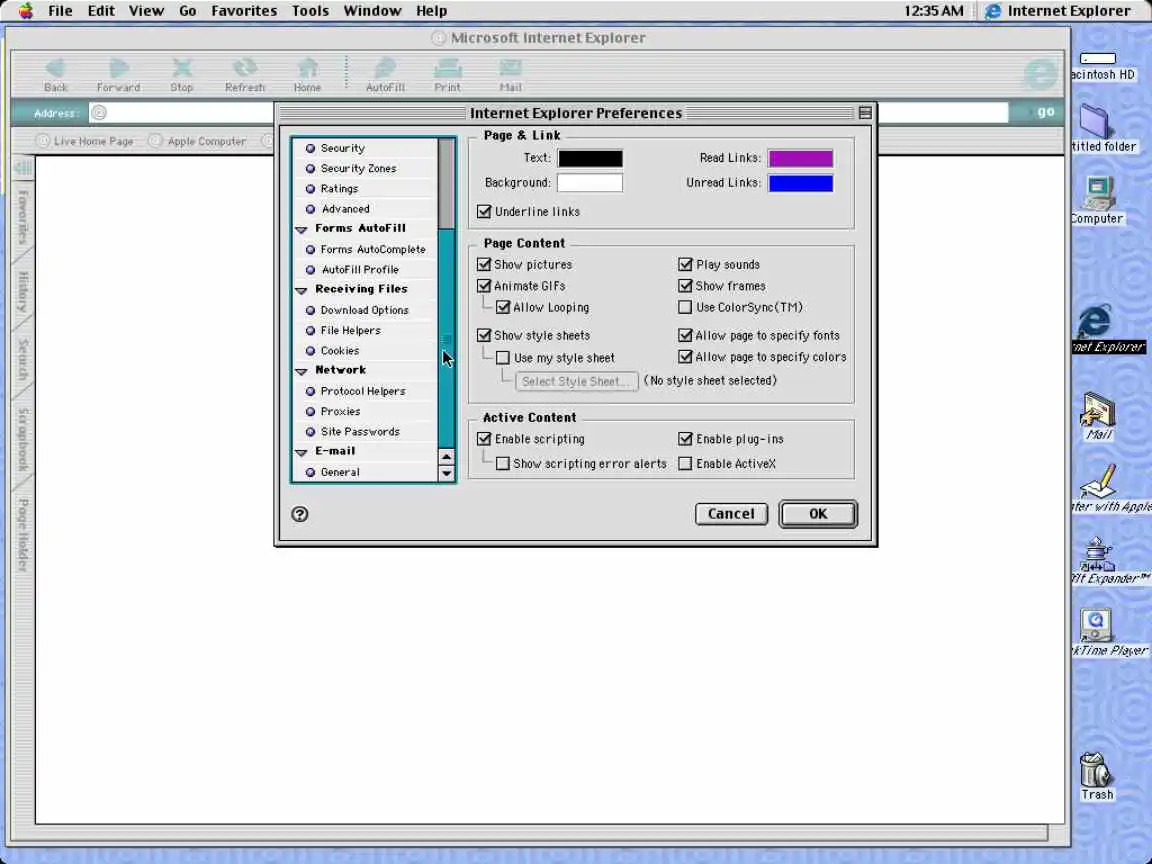Toggle Allow page to specify colors
This screenshot has height=864, width=1152.
(685, 357)
